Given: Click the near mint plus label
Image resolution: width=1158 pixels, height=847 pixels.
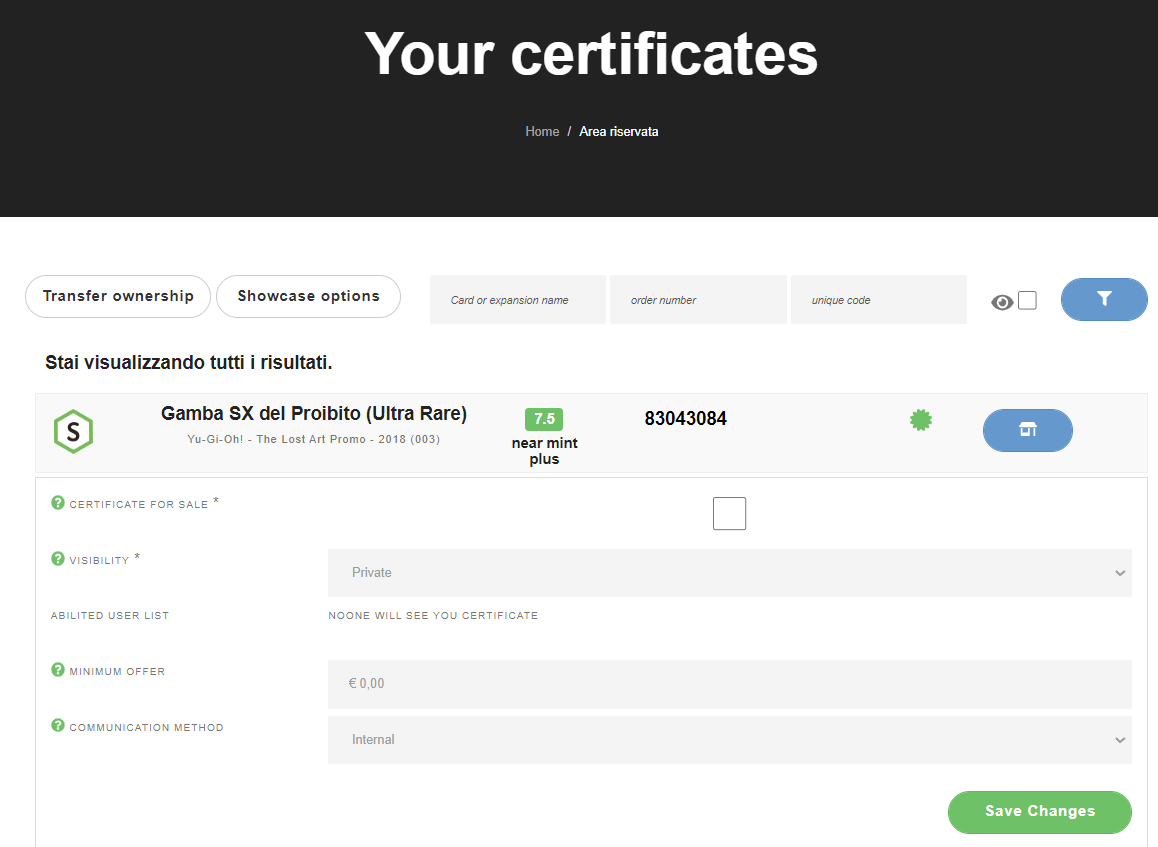Looking at the screenshot, I should (x=544, y=451).
